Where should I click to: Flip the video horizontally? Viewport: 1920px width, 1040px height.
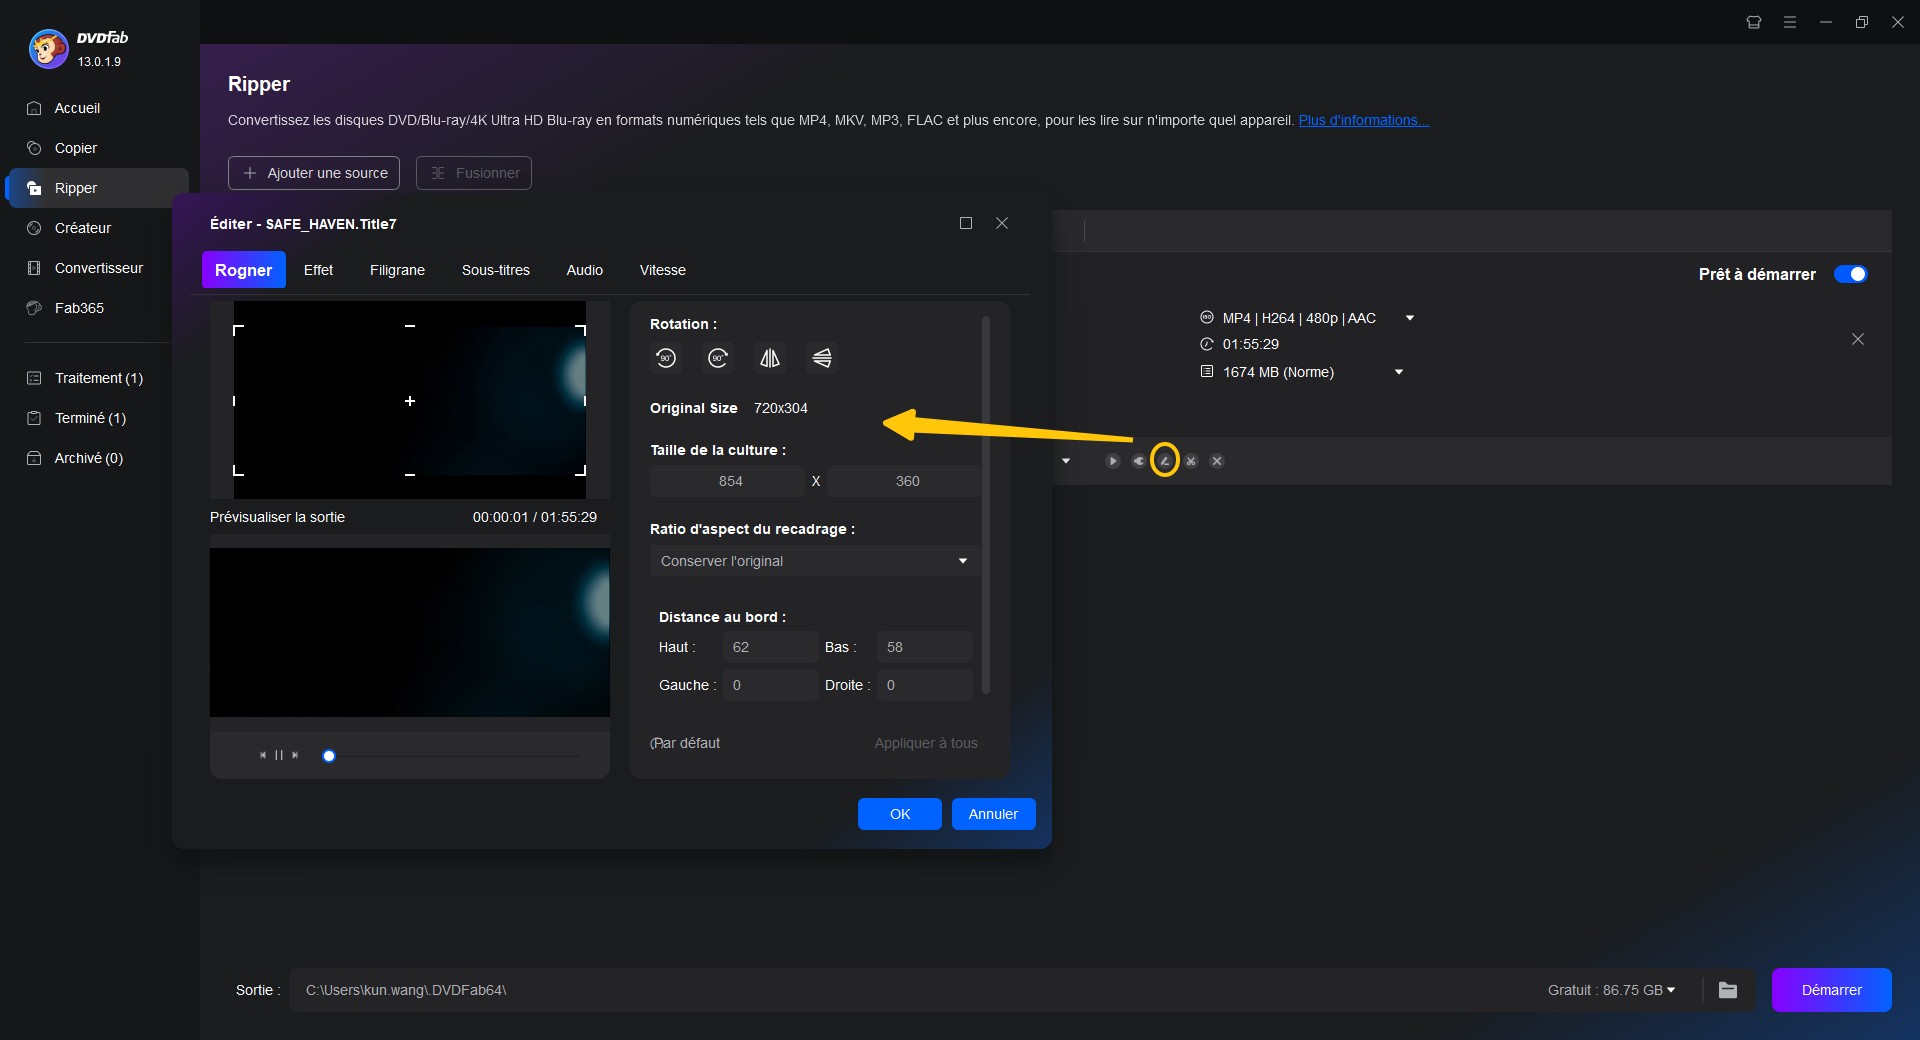coord(770,358)
